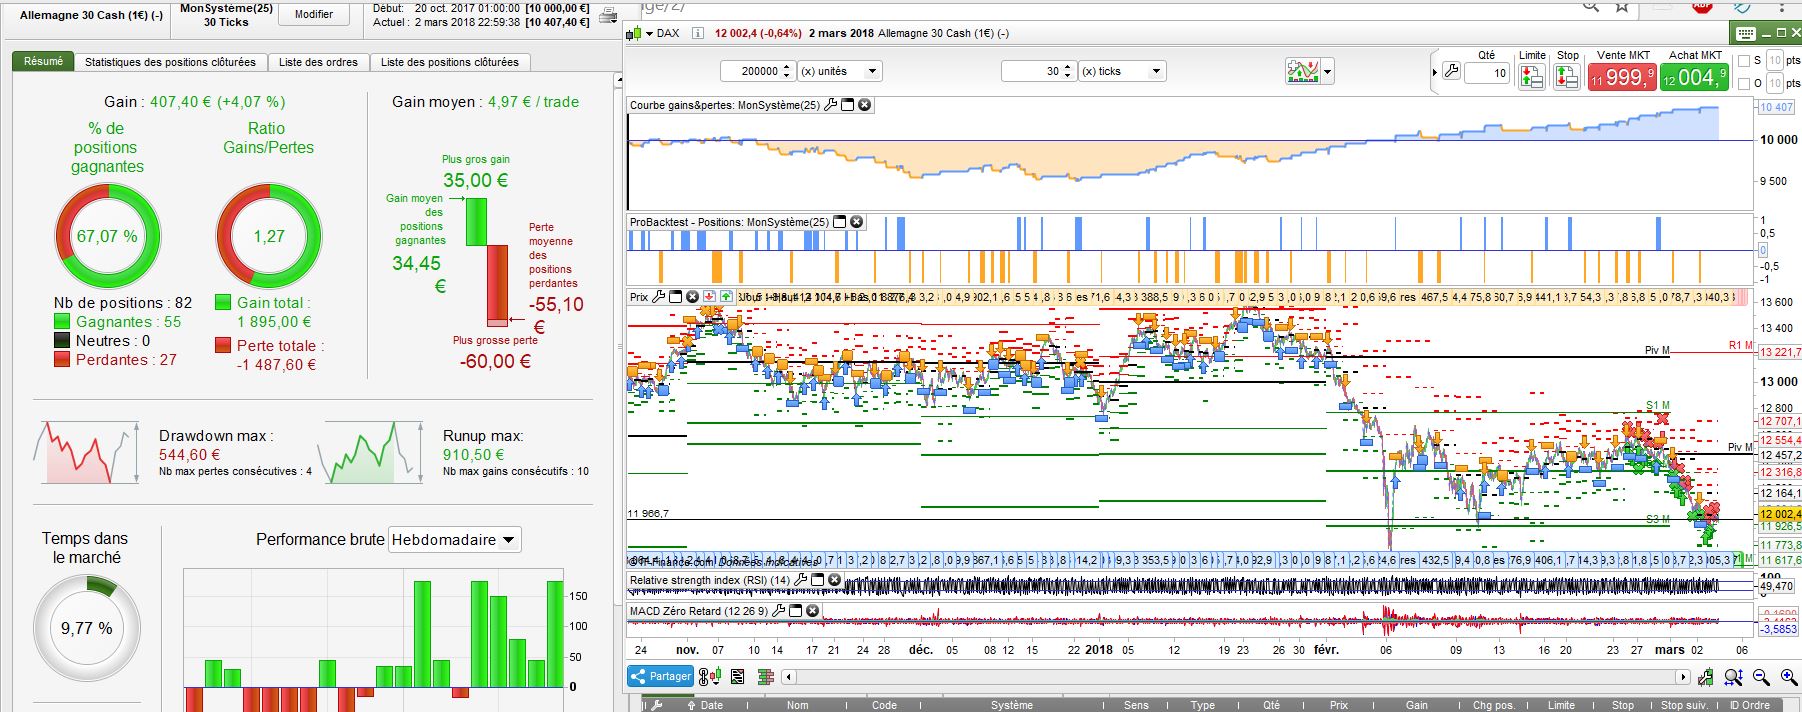
Task: Click the Limite order icon
Action: [x=1531, y=76]
